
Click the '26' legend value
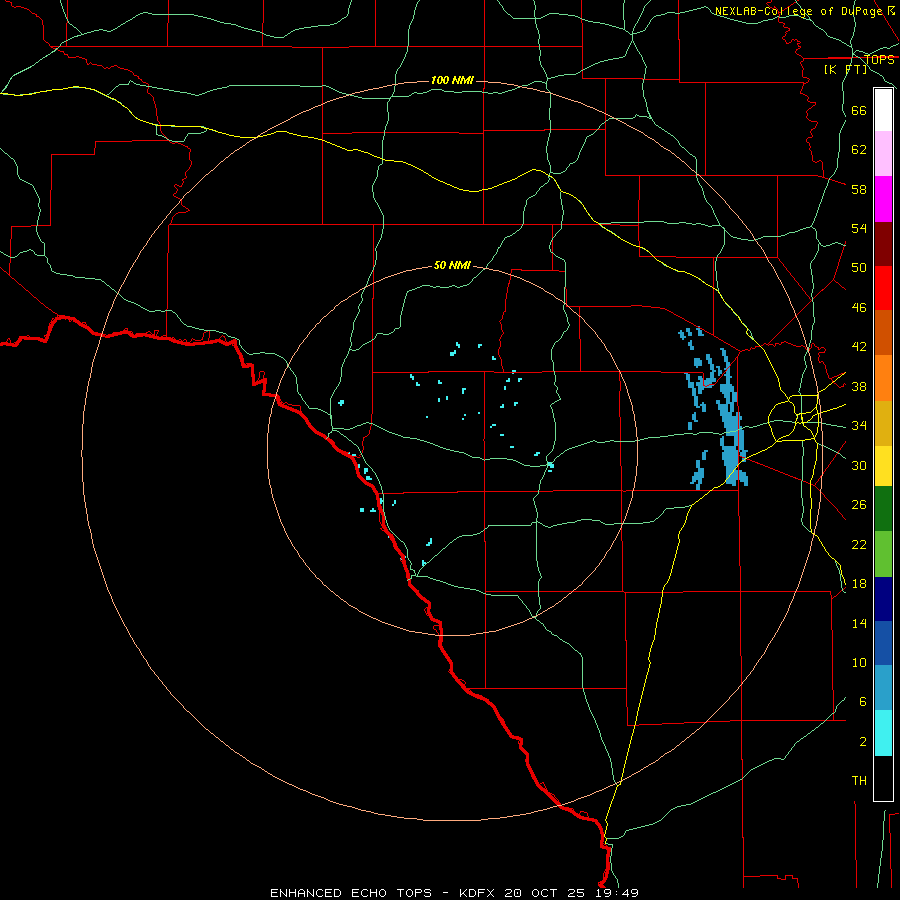[x=859, y=505]
